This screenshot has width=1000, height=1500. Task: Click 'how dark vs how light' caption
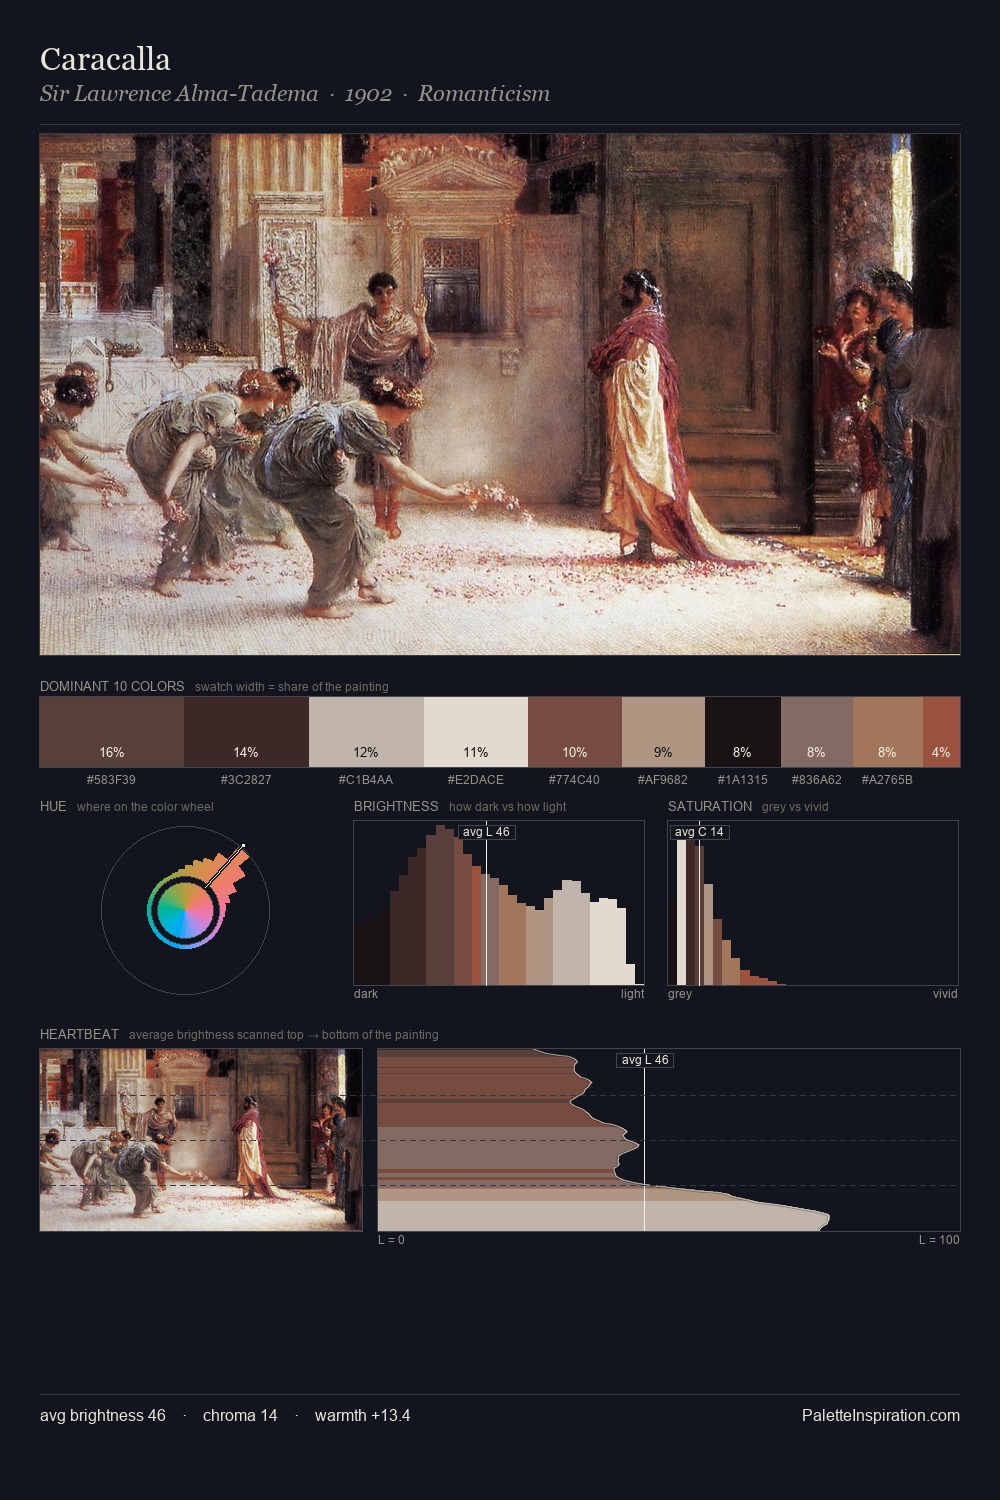[507, 807]
